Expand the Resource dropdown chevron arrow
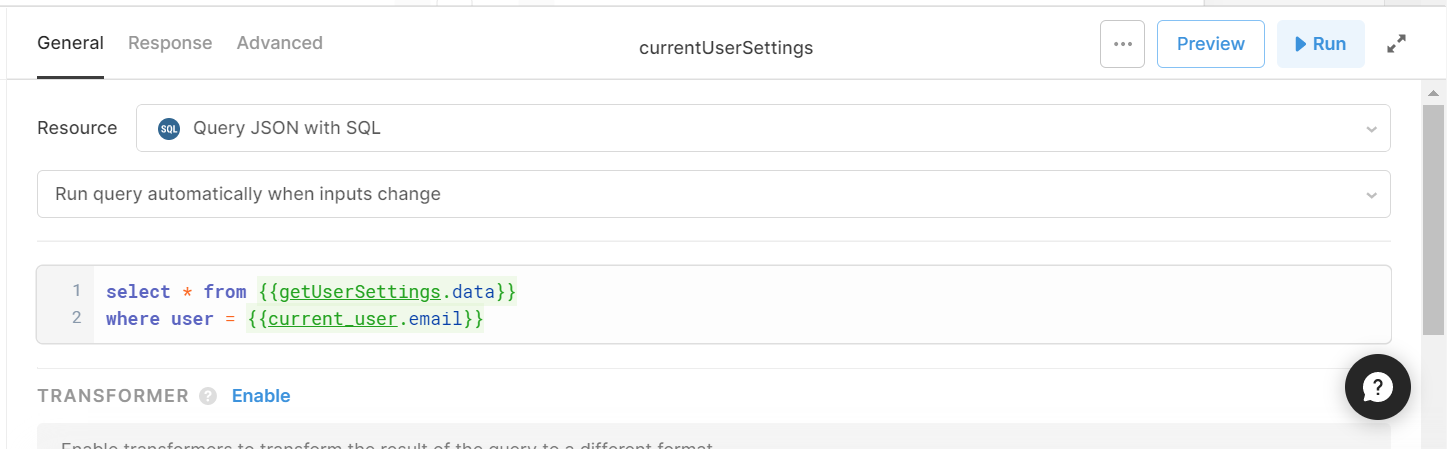 1370,129
